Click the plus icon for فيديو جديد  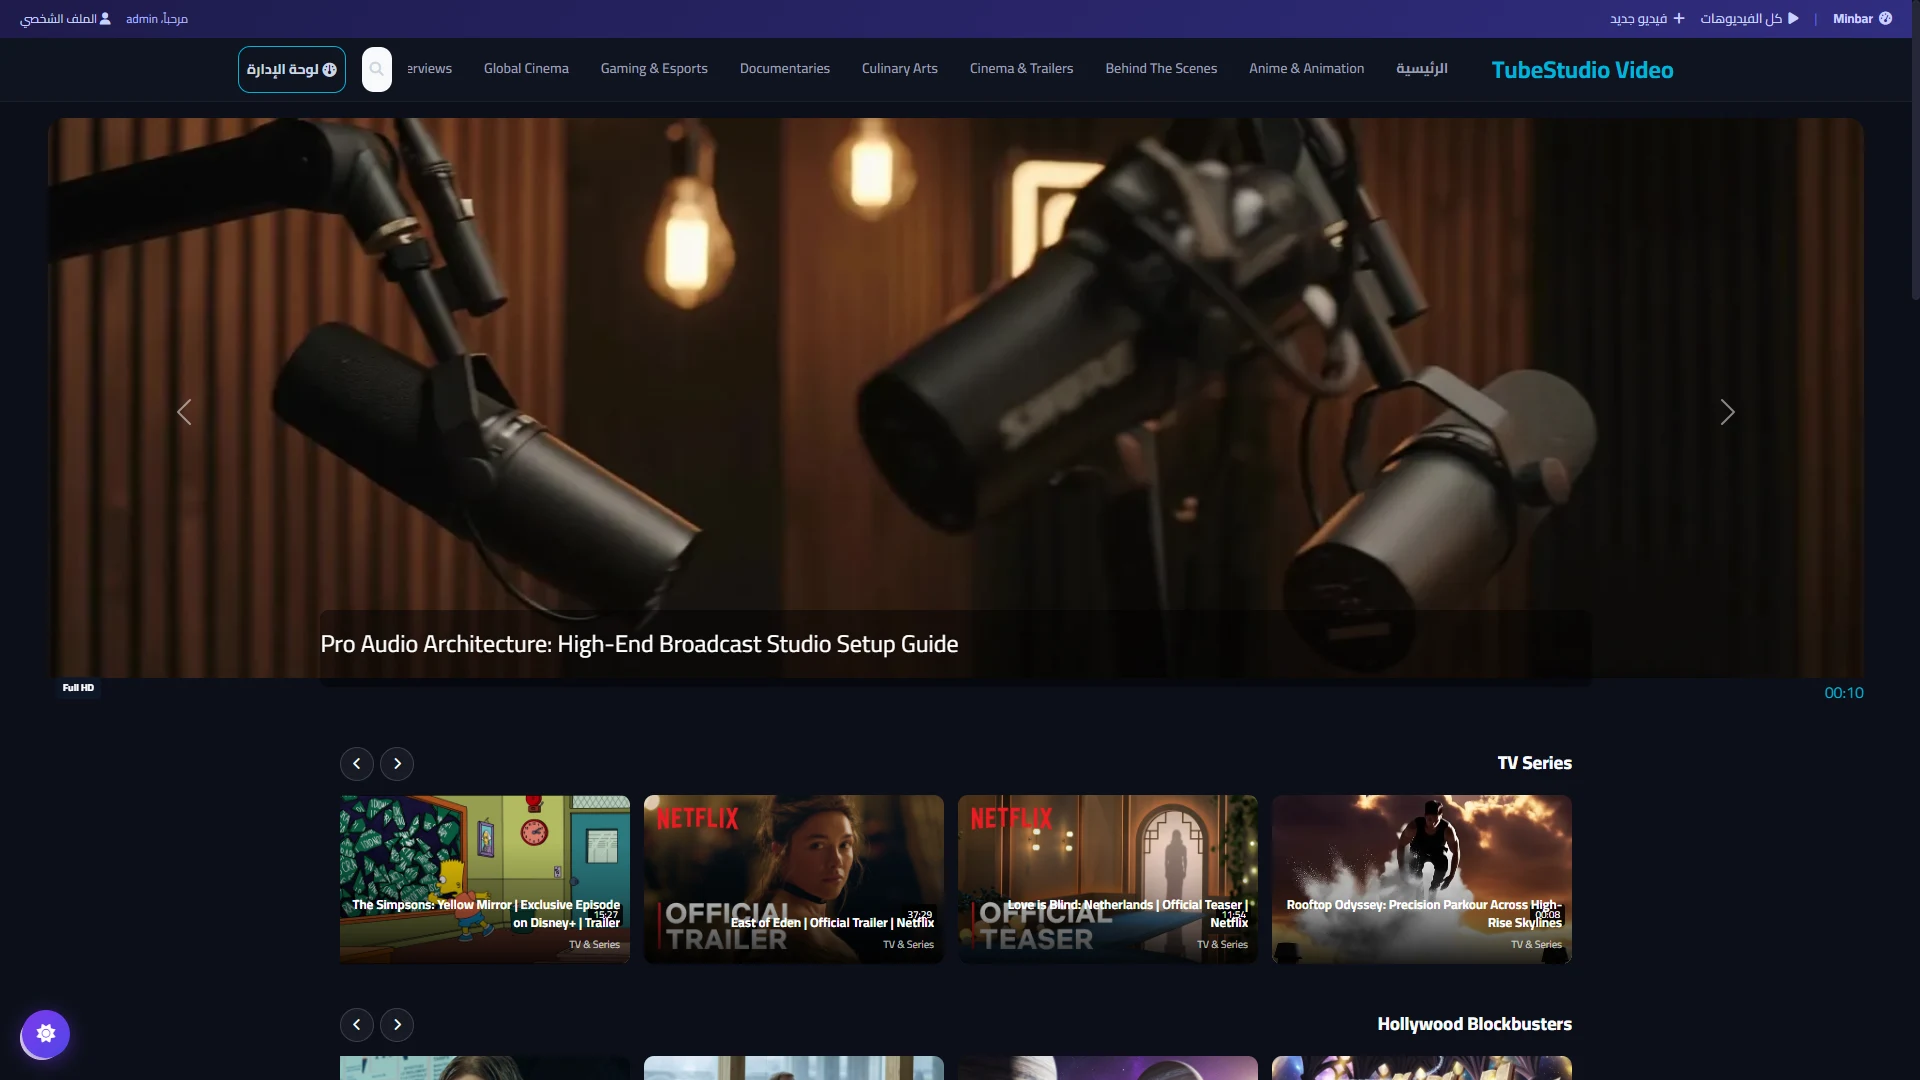(x=1679, y=19)
